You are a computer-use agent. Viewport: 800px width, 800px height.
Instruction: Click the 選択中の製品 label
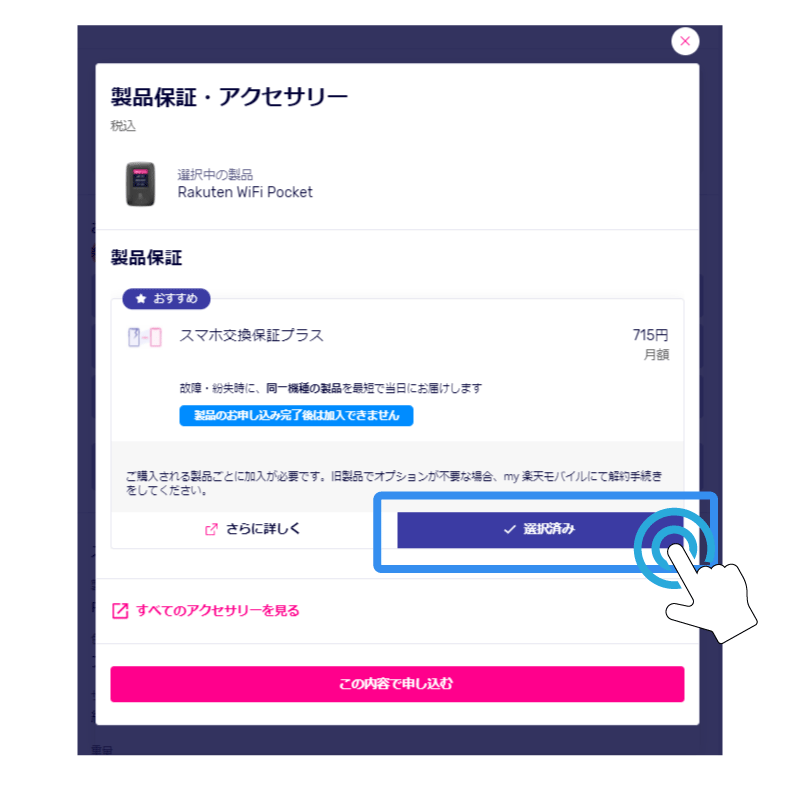[215, 174]
